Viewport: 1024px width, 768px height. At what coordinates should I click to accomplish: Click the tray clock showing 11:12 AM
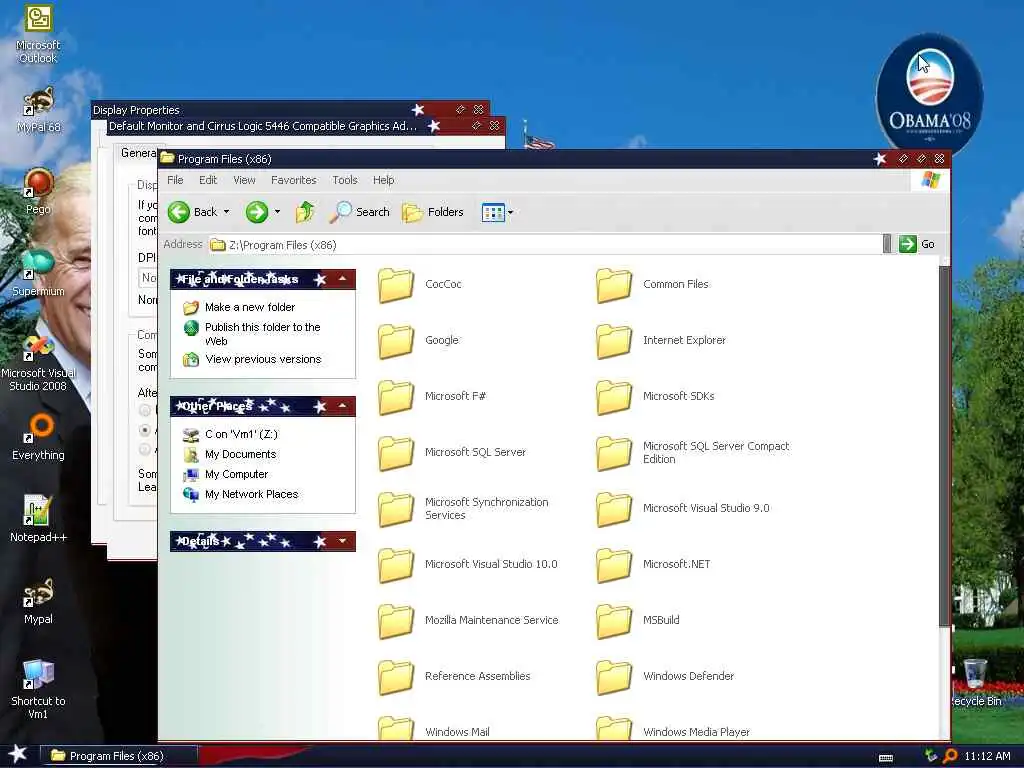click(987, 756)
